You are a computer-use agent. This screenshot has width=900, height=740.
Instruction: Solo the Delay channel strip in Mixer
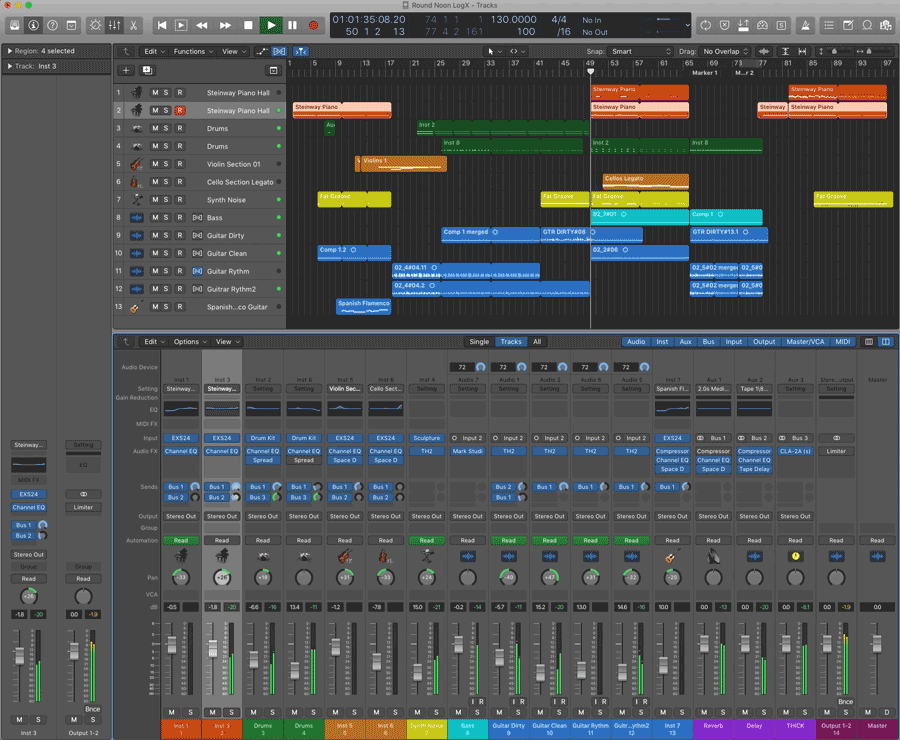(x=763, y=712)
